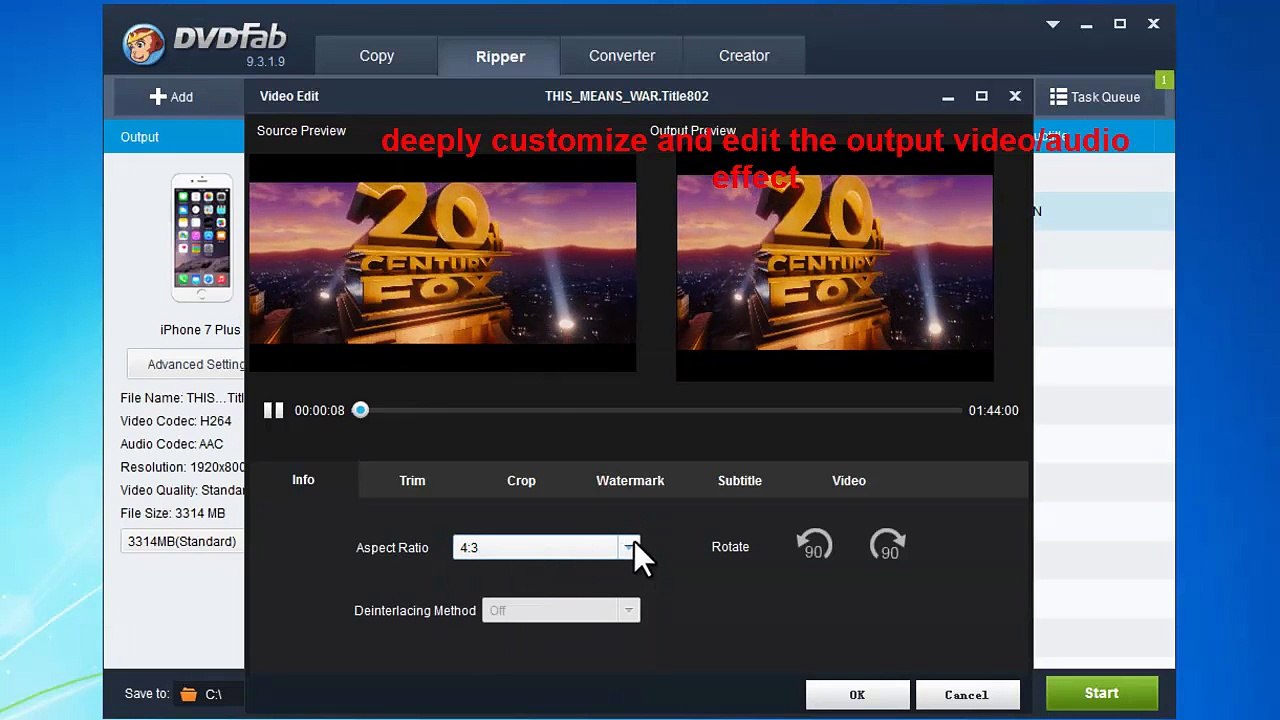Expand the Aspect Ratio dropdown
The width and height of the screenshot is (1280, 720).
628,547
